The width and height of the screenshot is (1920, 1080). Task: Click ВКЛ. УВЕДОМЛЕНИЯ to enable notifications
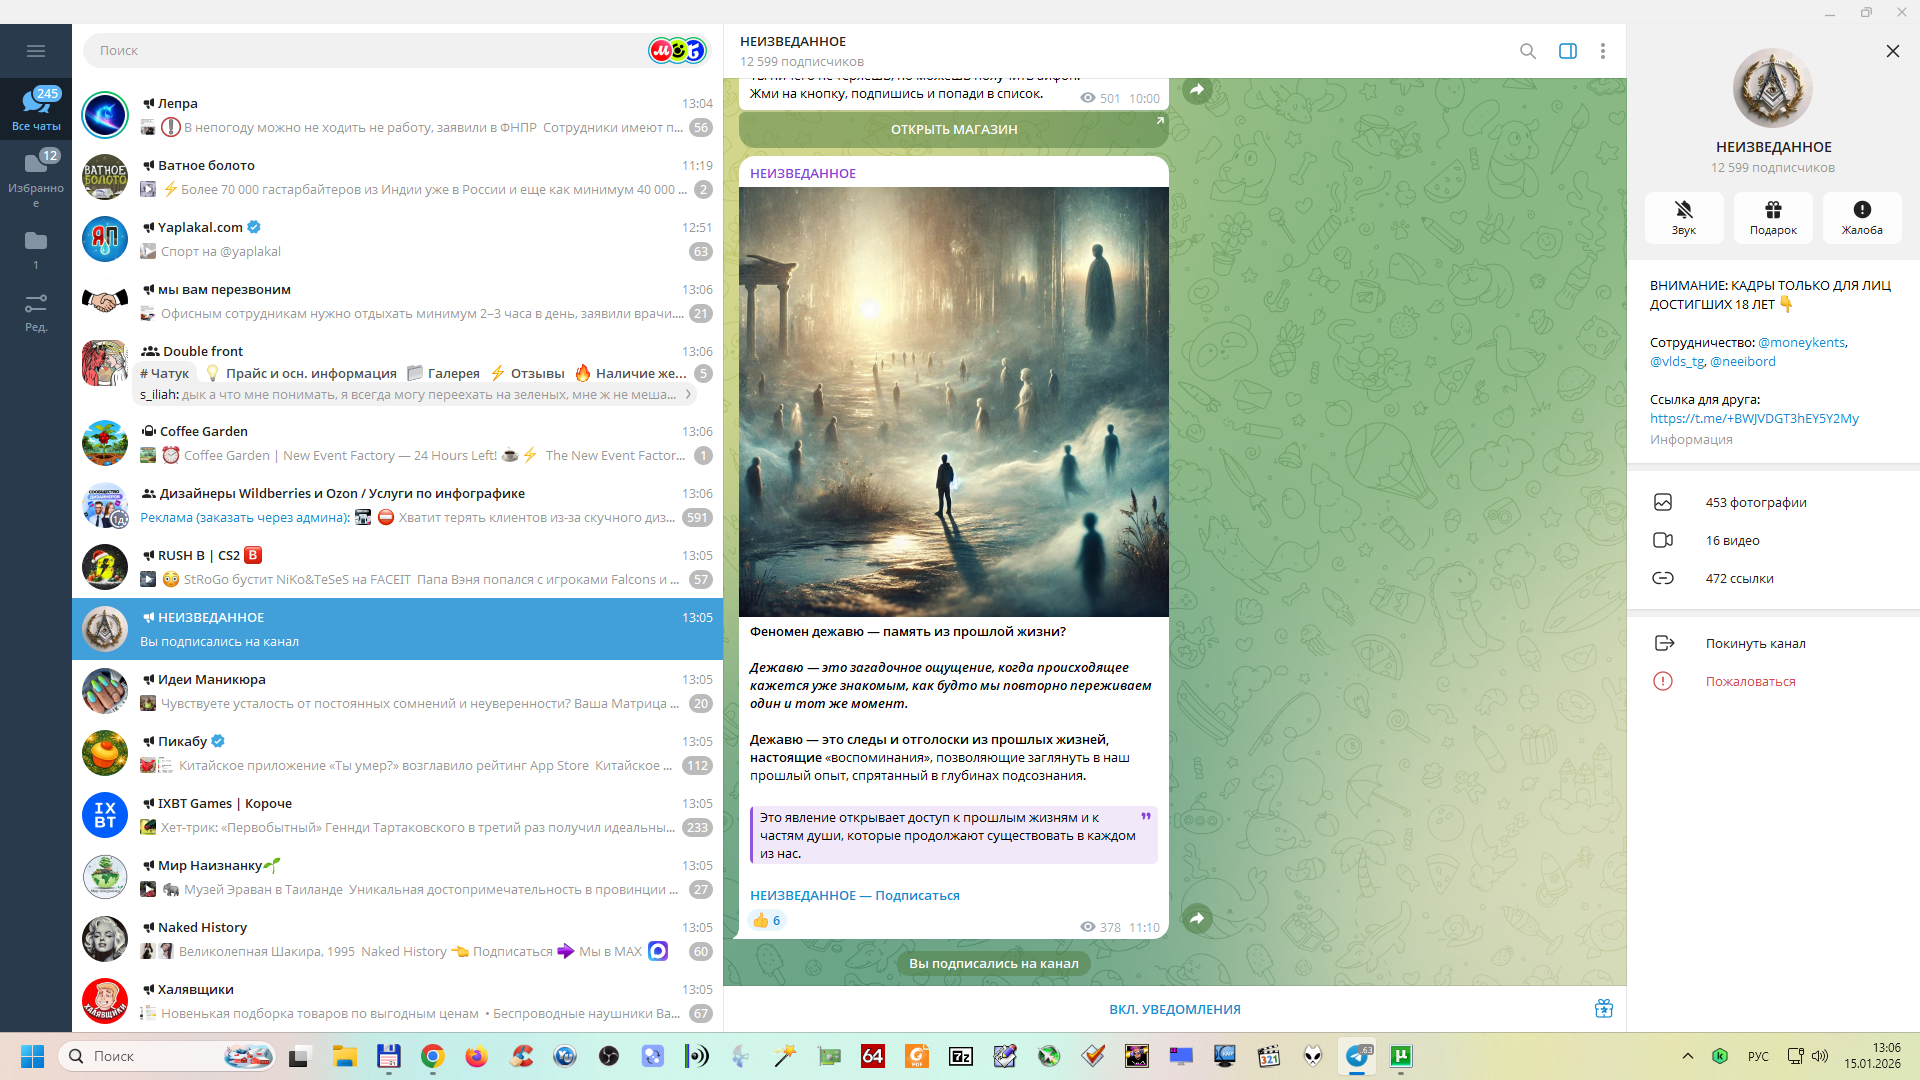[1174, 1009]
